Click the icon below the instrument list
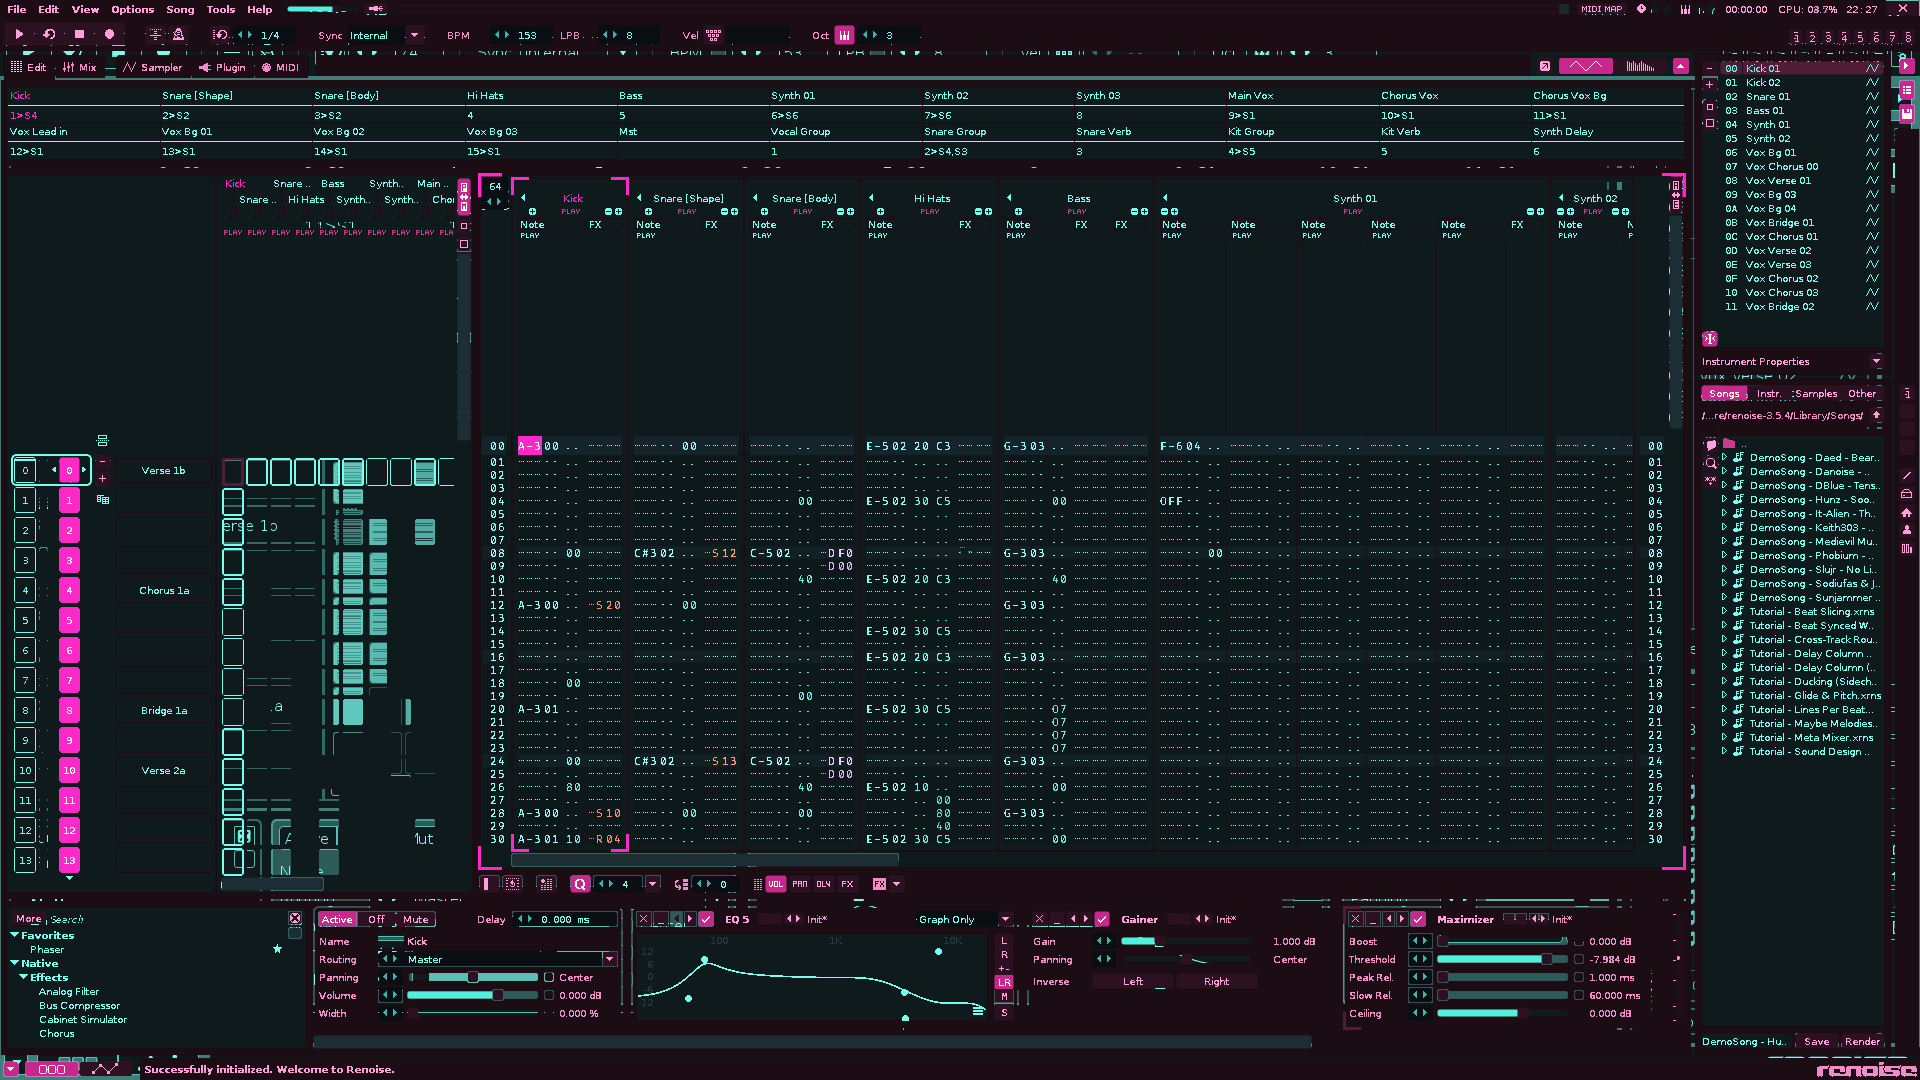 click(1710, 338)
